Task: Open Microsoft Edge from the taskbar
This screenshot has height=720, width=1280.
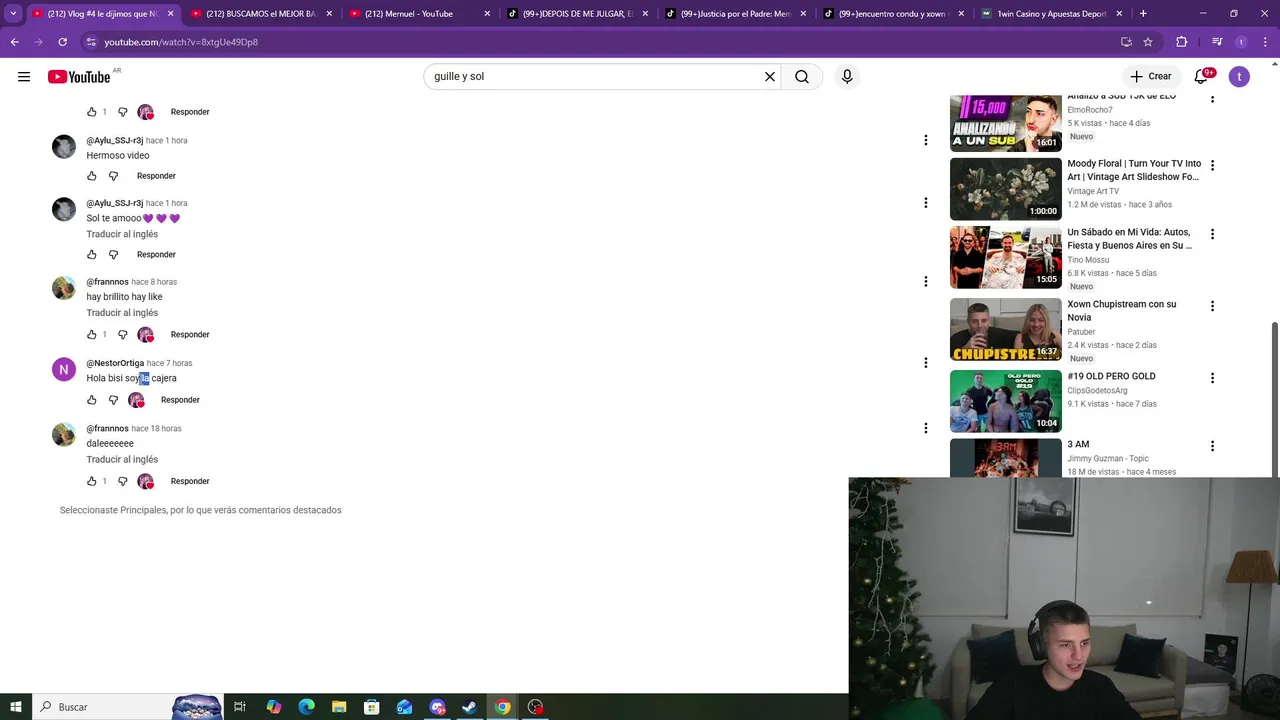Action: coord(307,707)
